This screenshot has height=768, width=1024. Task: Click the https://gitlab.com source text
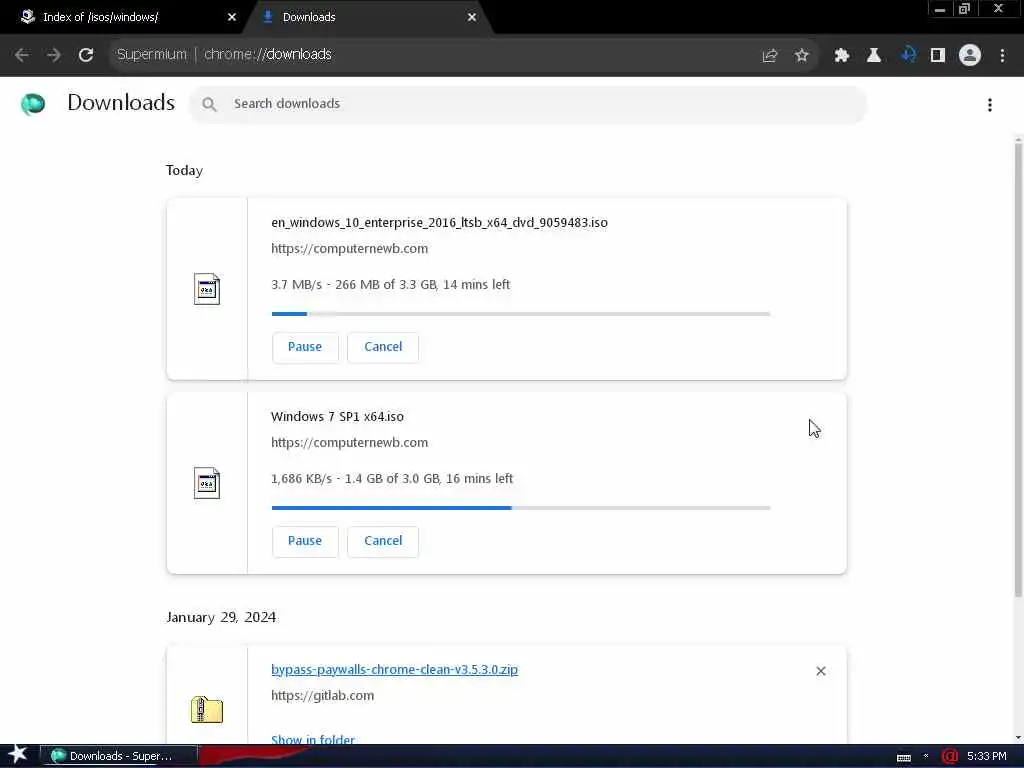pos(323,696)
